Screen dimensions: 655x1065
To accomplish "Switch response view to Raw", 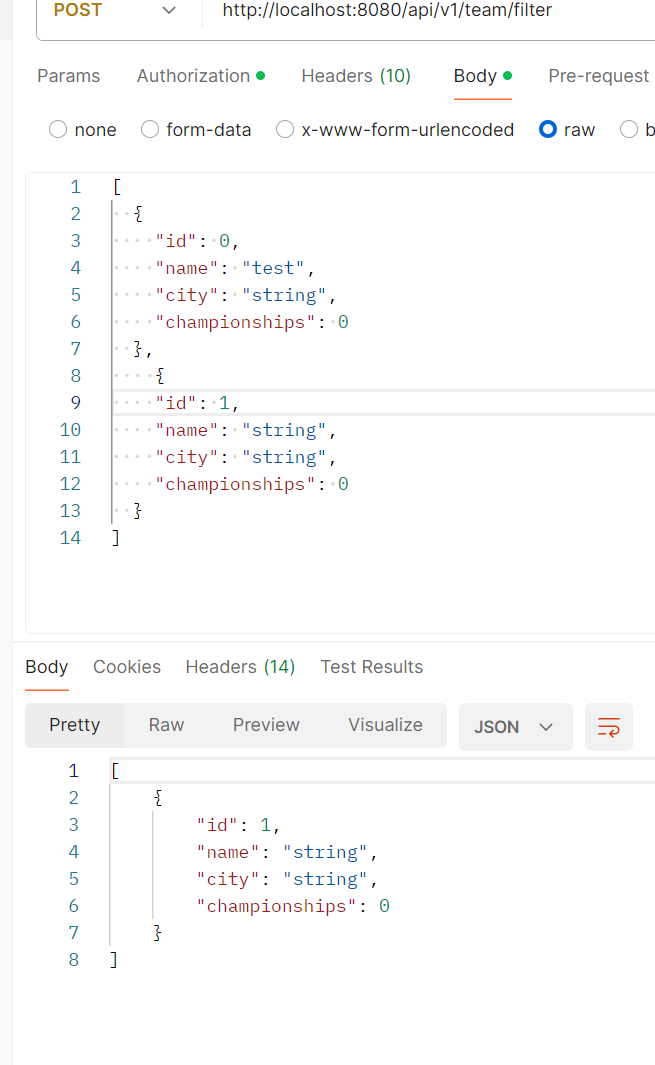I will [x=166, y=725].
